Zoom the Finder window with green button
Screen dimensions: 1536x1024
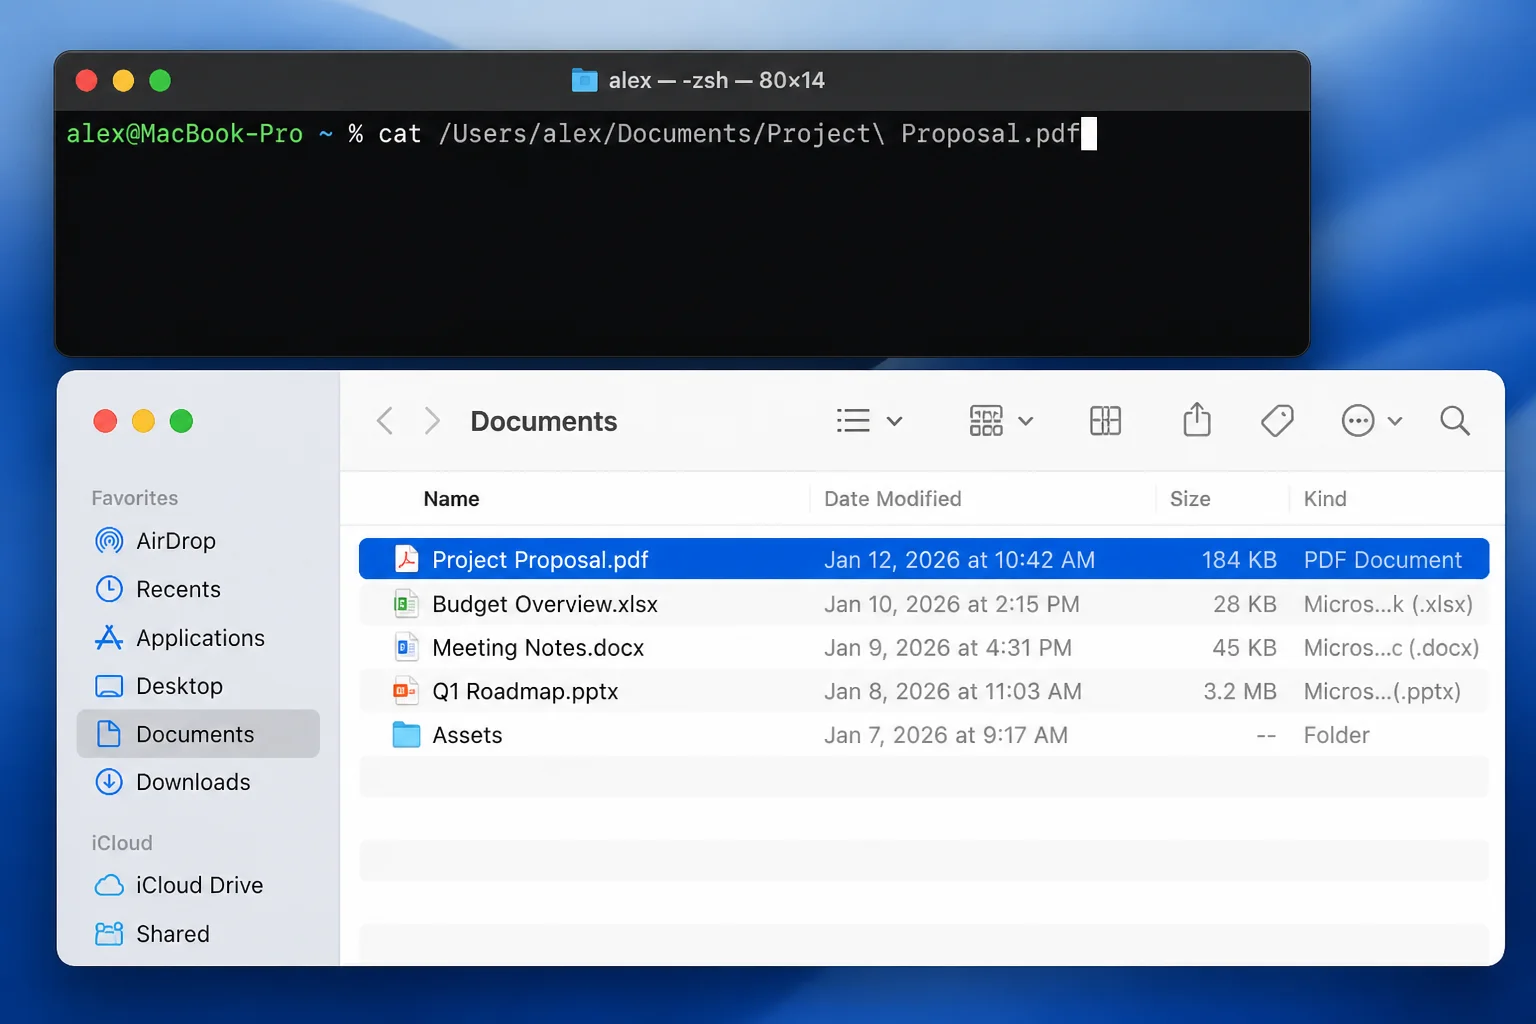181,421
